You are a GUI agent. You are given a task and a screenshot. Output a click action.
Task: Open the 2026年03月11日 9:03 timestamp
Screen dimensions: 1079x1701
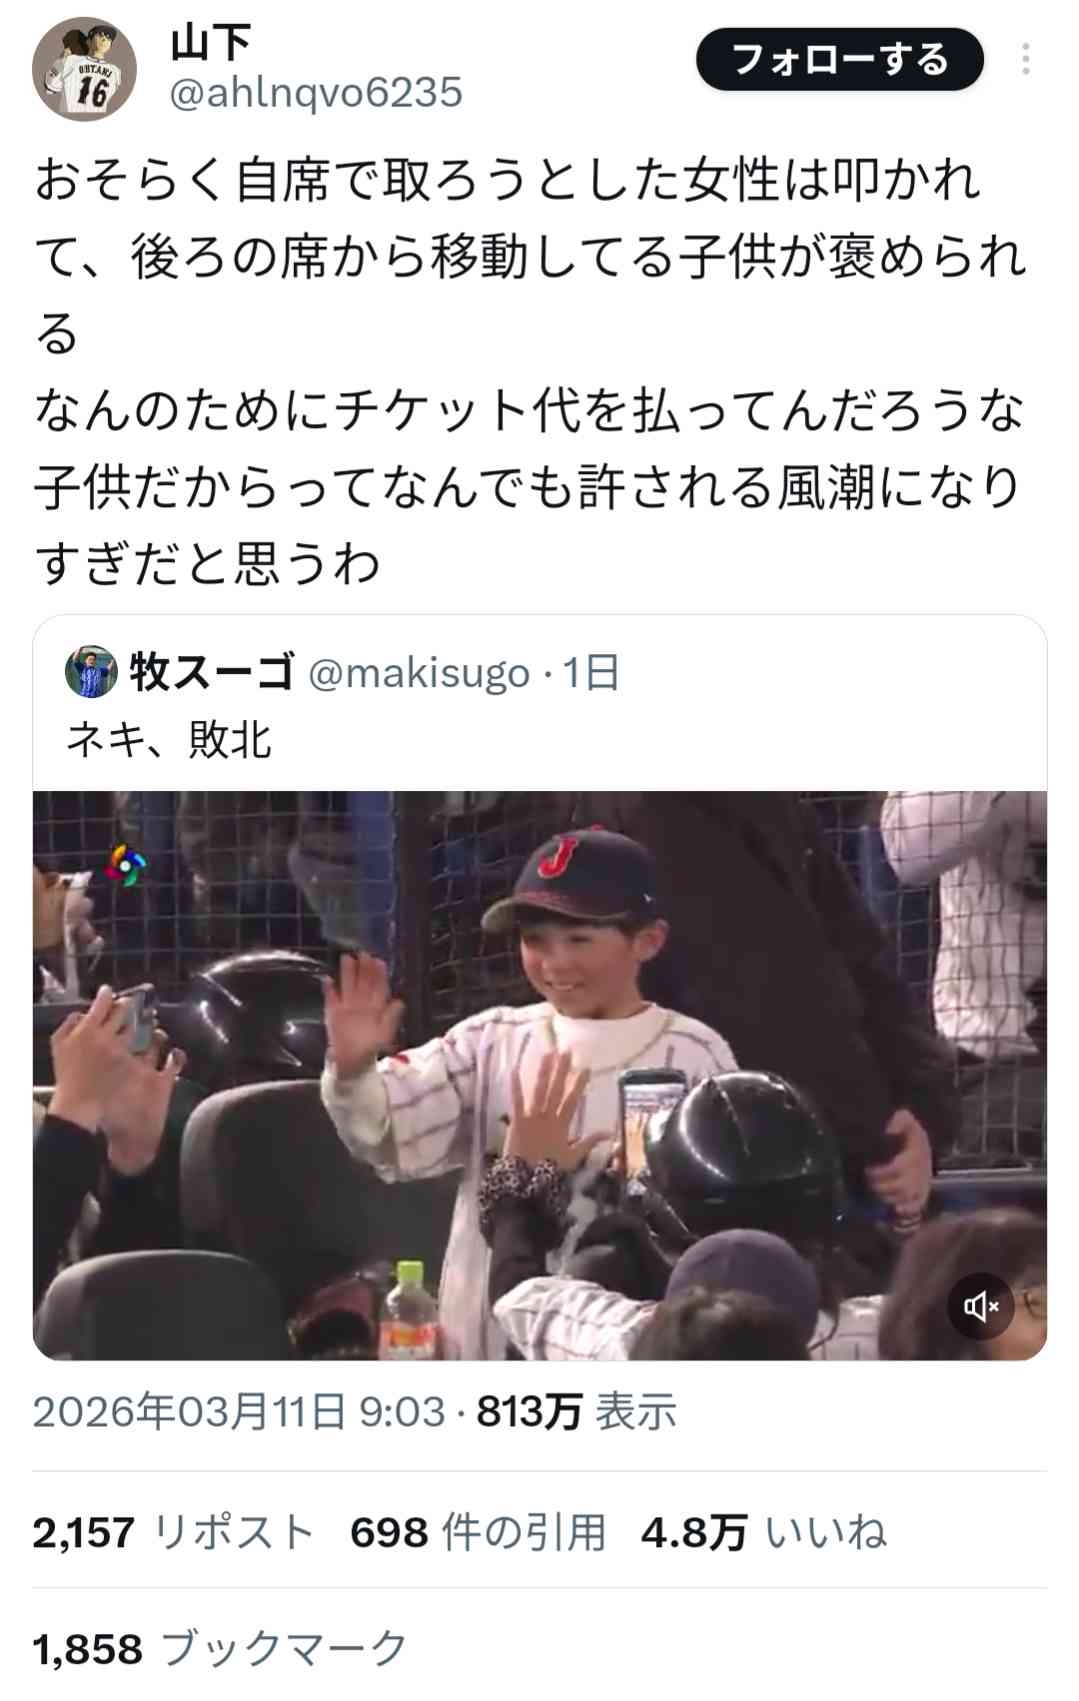tap(238, 1412)
